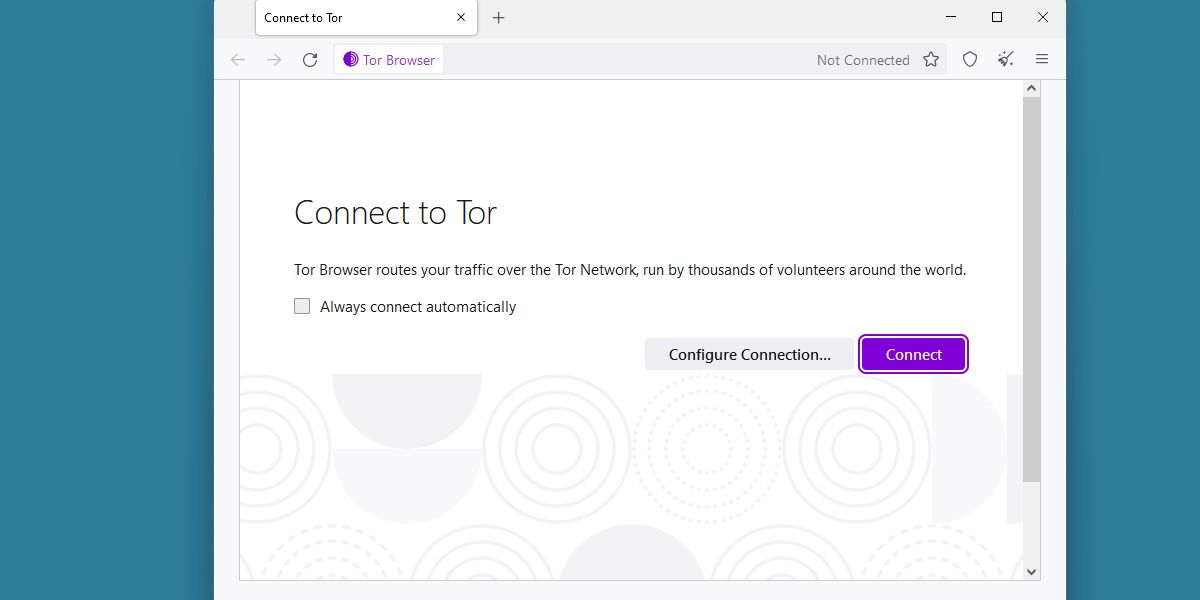
Task: Minimize the browser window
Action: point(951,17)
